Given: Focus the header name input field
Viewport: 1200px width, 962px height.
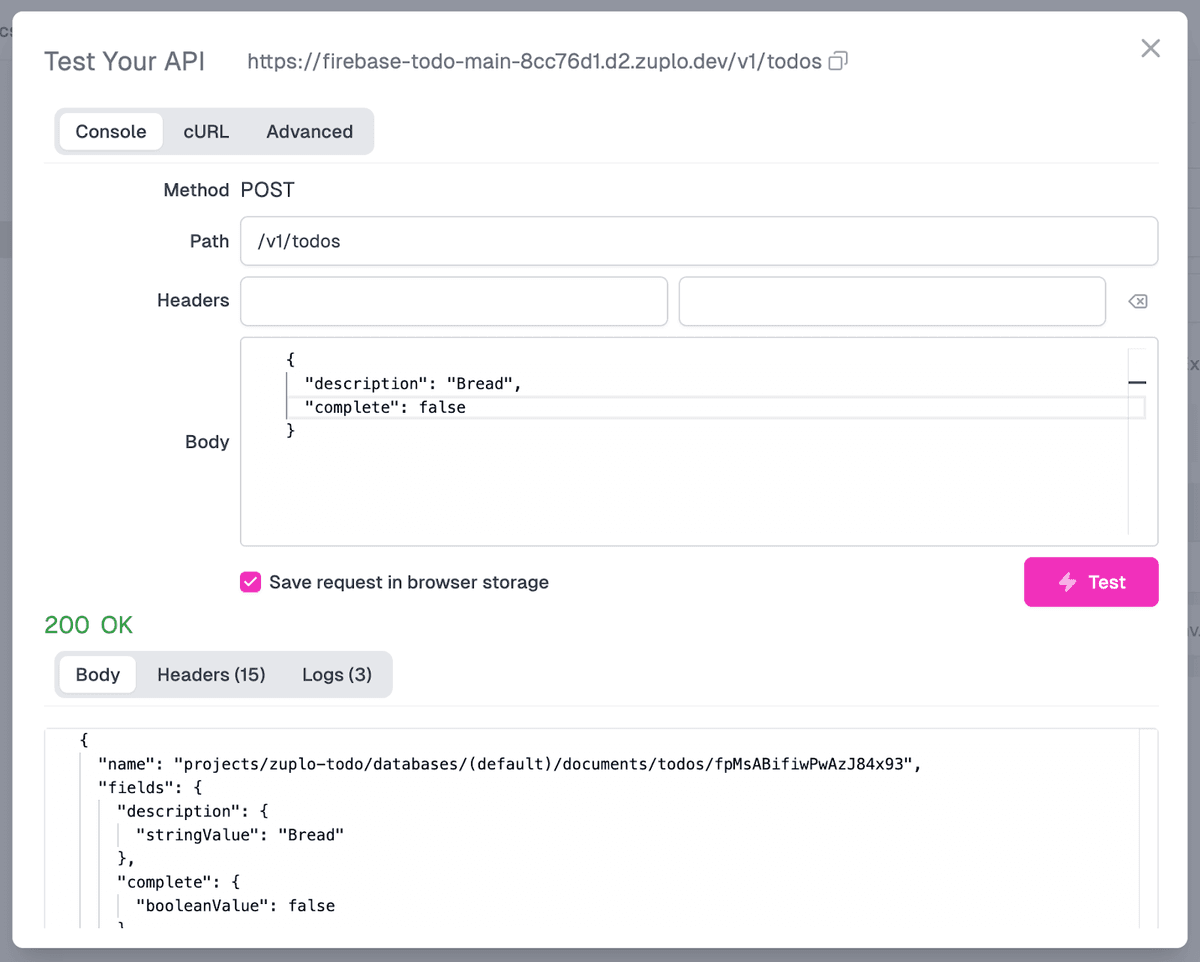Looking at the screenshot, I should click(454, 301).
